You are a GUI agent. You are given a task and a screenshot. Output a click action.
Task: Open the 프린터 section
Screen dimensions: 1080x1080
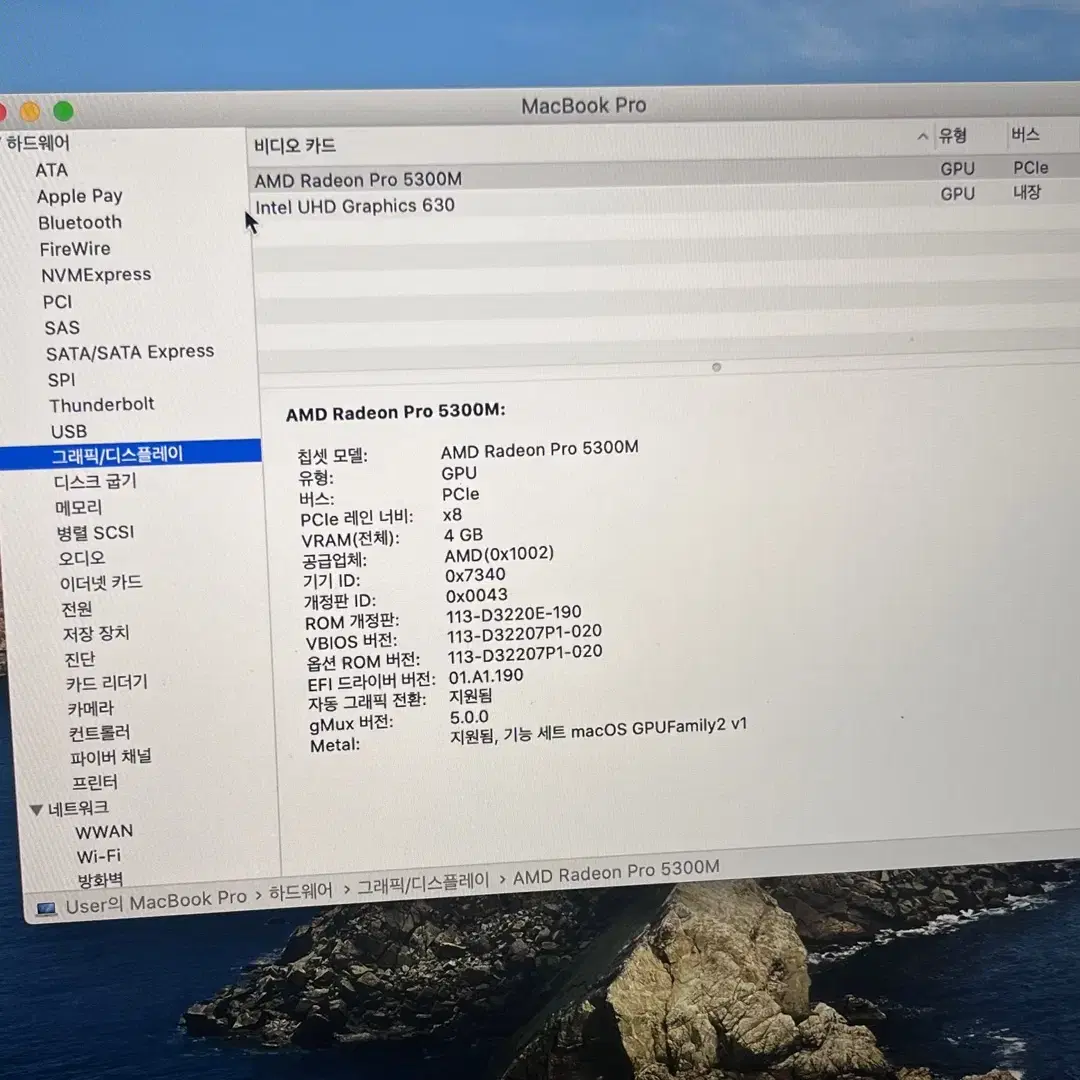pyautogui.click(x=94, y=782)
